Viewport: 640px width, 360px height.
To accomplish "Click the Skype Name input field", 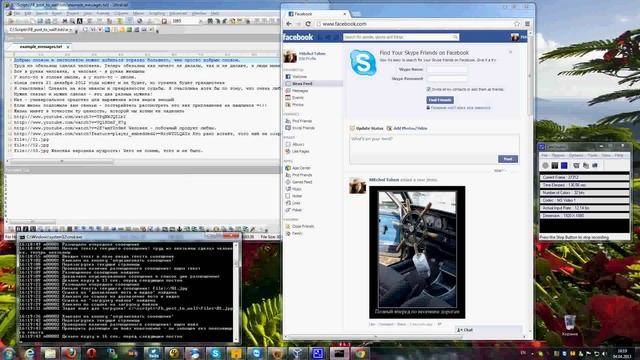I will 447,69.
